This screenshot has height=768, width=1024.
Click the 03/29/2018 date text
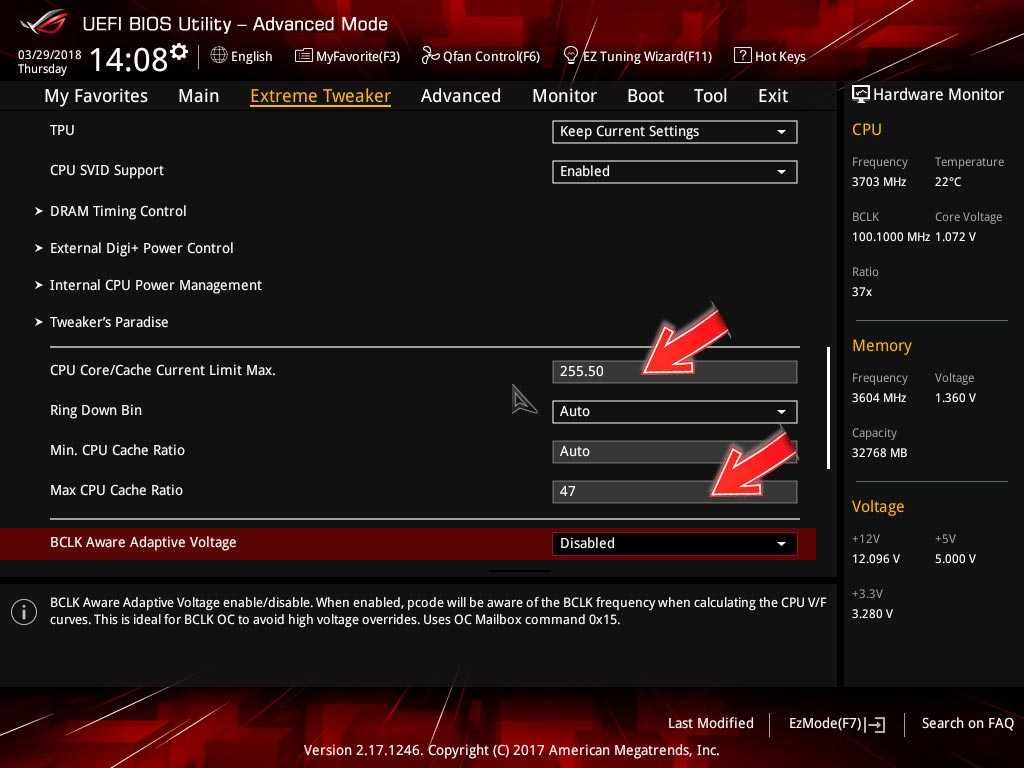click(50, 55)
